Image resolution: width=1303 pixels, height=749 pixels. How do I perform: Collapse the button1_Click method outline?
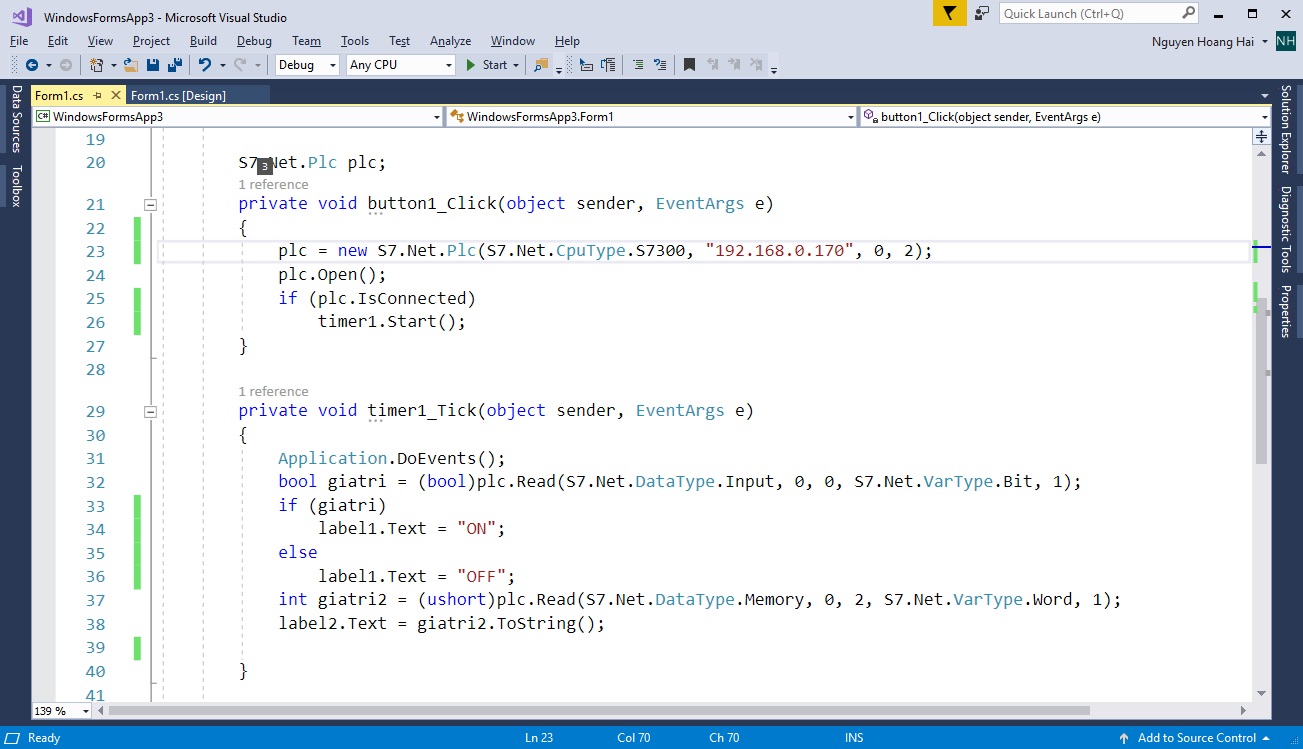pyautogui.click(x=150, y=204)
